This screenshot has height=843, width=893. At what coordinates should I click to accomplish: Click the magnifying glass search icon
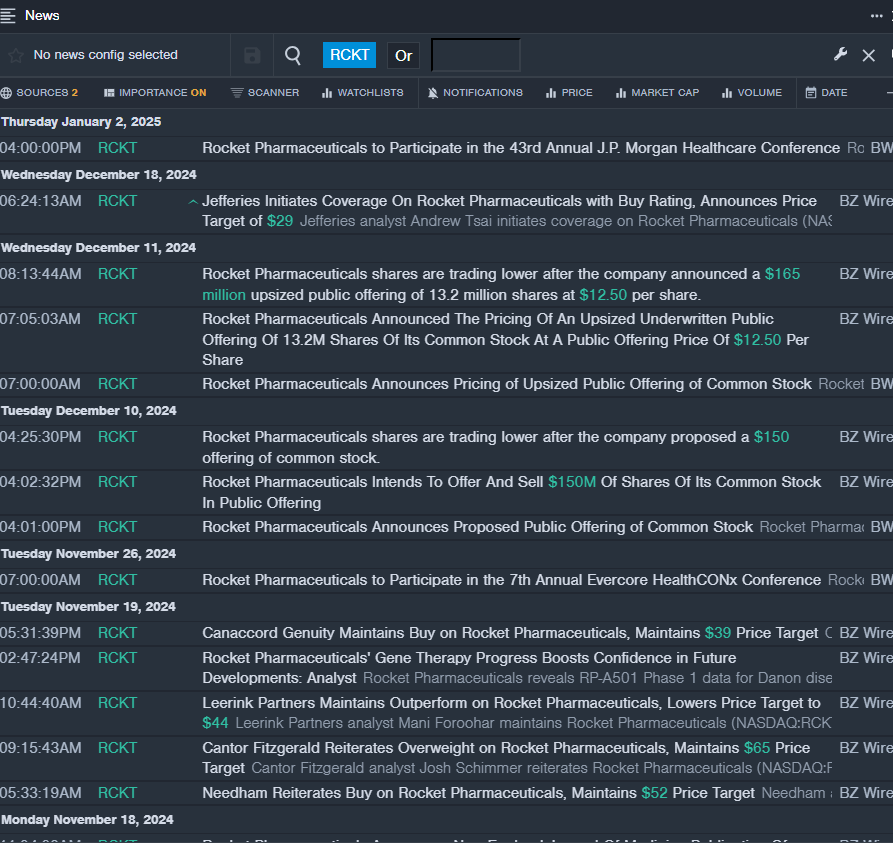pos(293,56)
